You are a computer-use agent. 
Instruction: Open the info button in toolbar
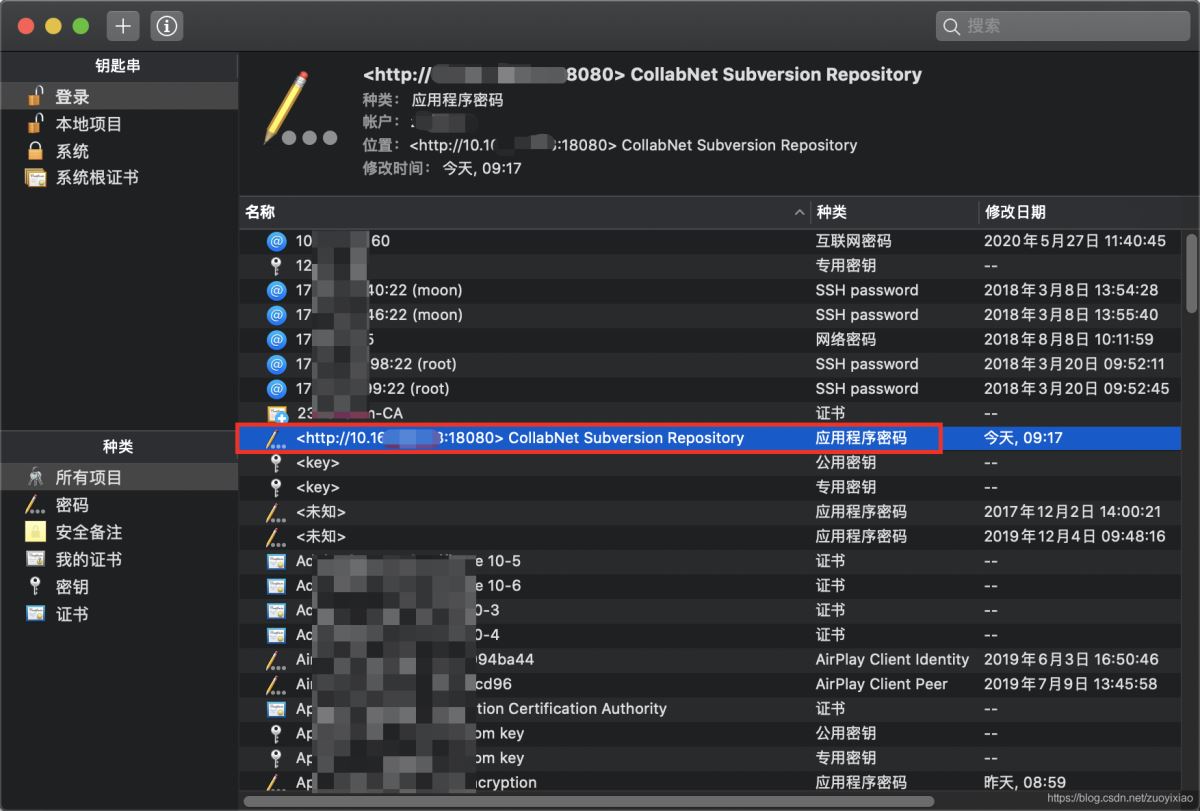click(167, 26)
